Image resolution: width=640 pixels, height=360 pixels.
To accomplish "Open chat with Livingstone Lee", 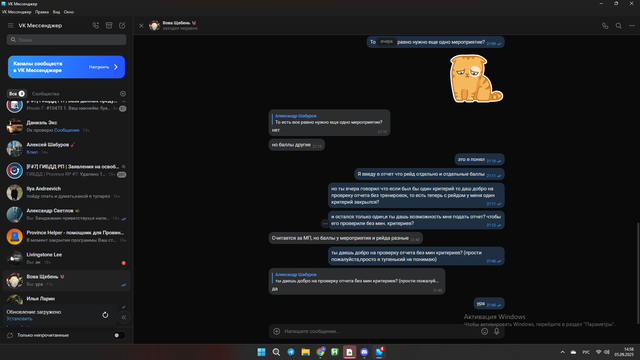I will 67,258.
